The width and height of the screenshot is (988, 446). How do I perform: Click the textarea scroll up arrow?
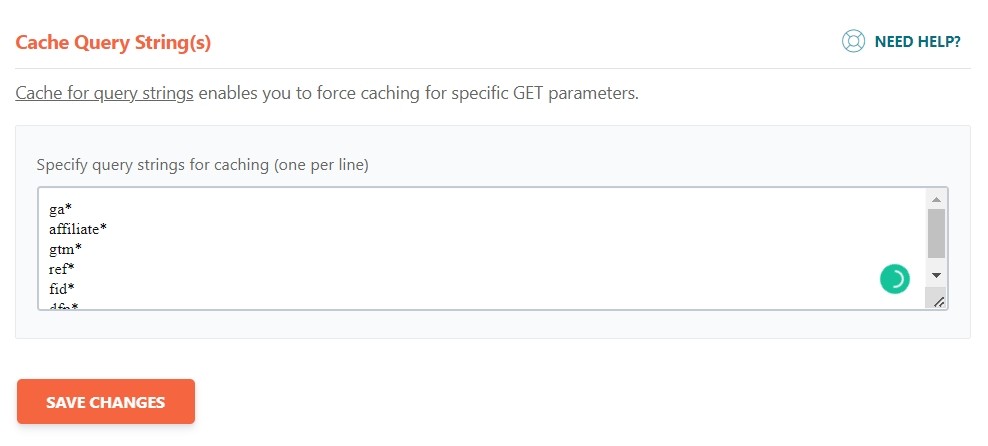pyautogui.click(x=936, y=198)
